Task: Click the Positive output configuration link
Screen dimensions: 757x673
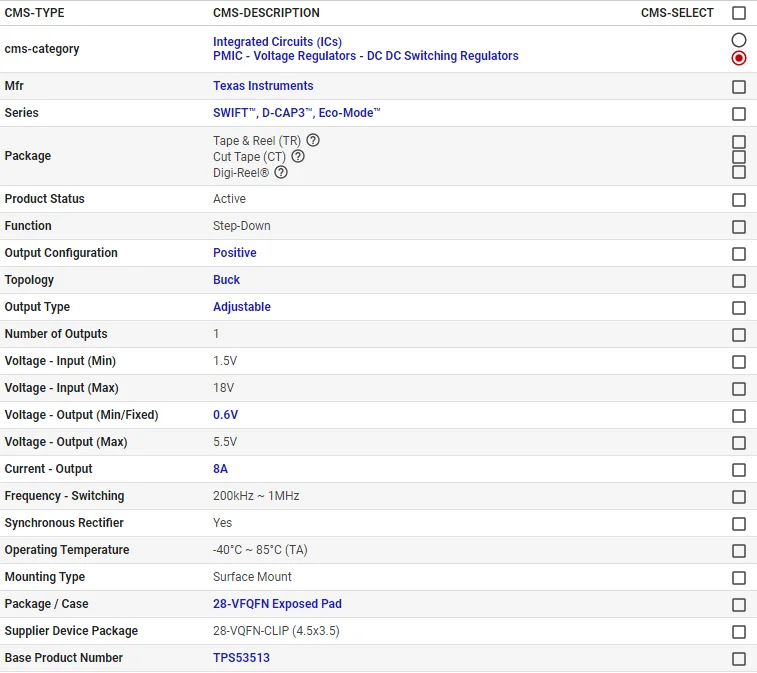Action: point(235,253)
